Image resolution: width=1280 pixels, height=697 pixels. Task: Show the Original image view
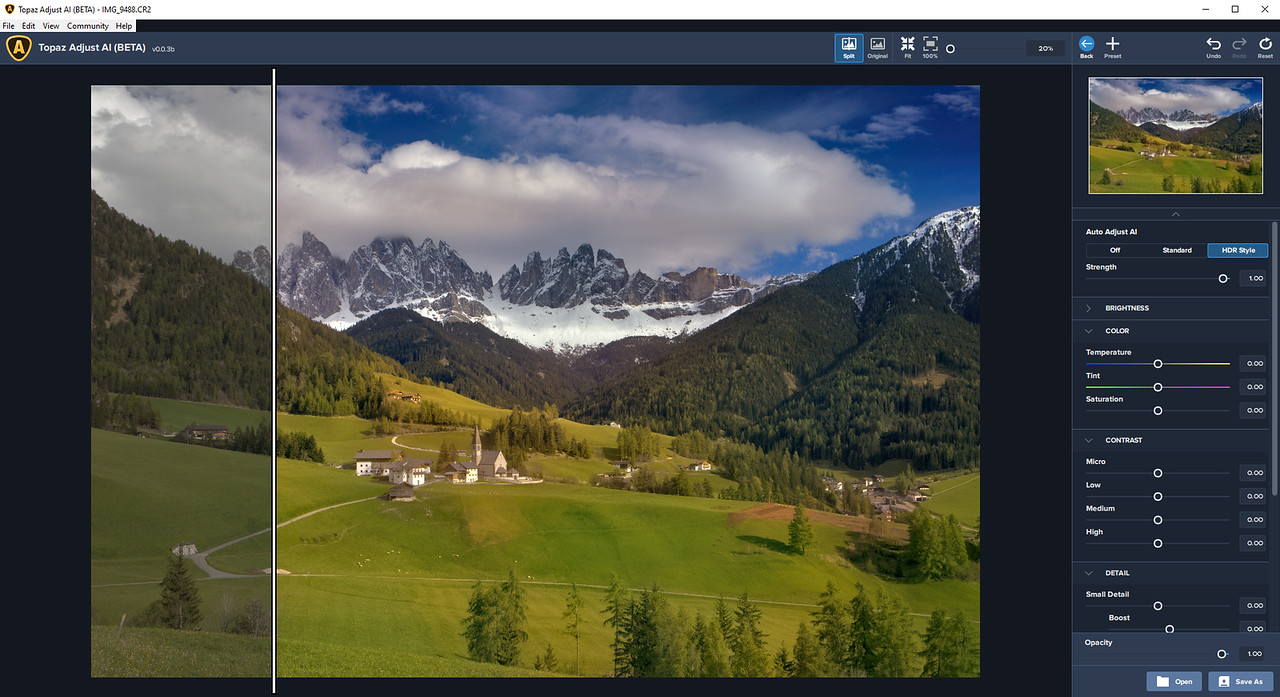(877, 48)
